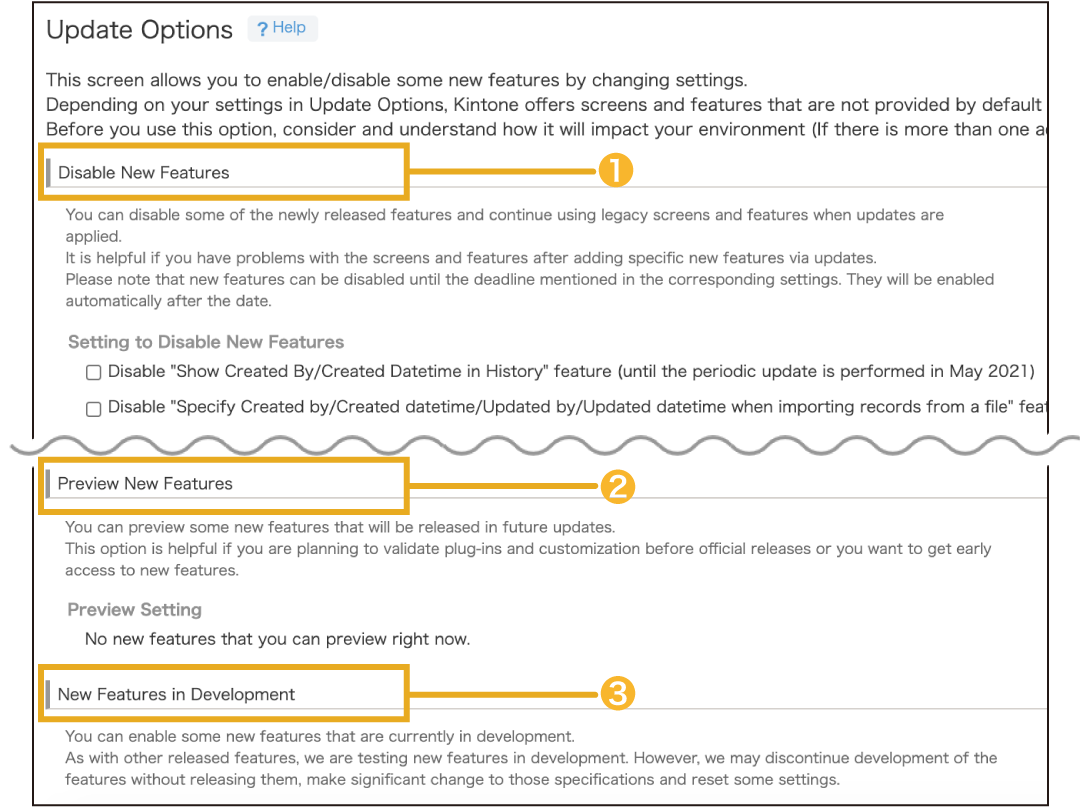Image resolution: width=1080 pixels, height=808 pixels.
Task: Tick the Disable "Show Created By/Created Datetime" checkbox
Action: tap(94, 372)
